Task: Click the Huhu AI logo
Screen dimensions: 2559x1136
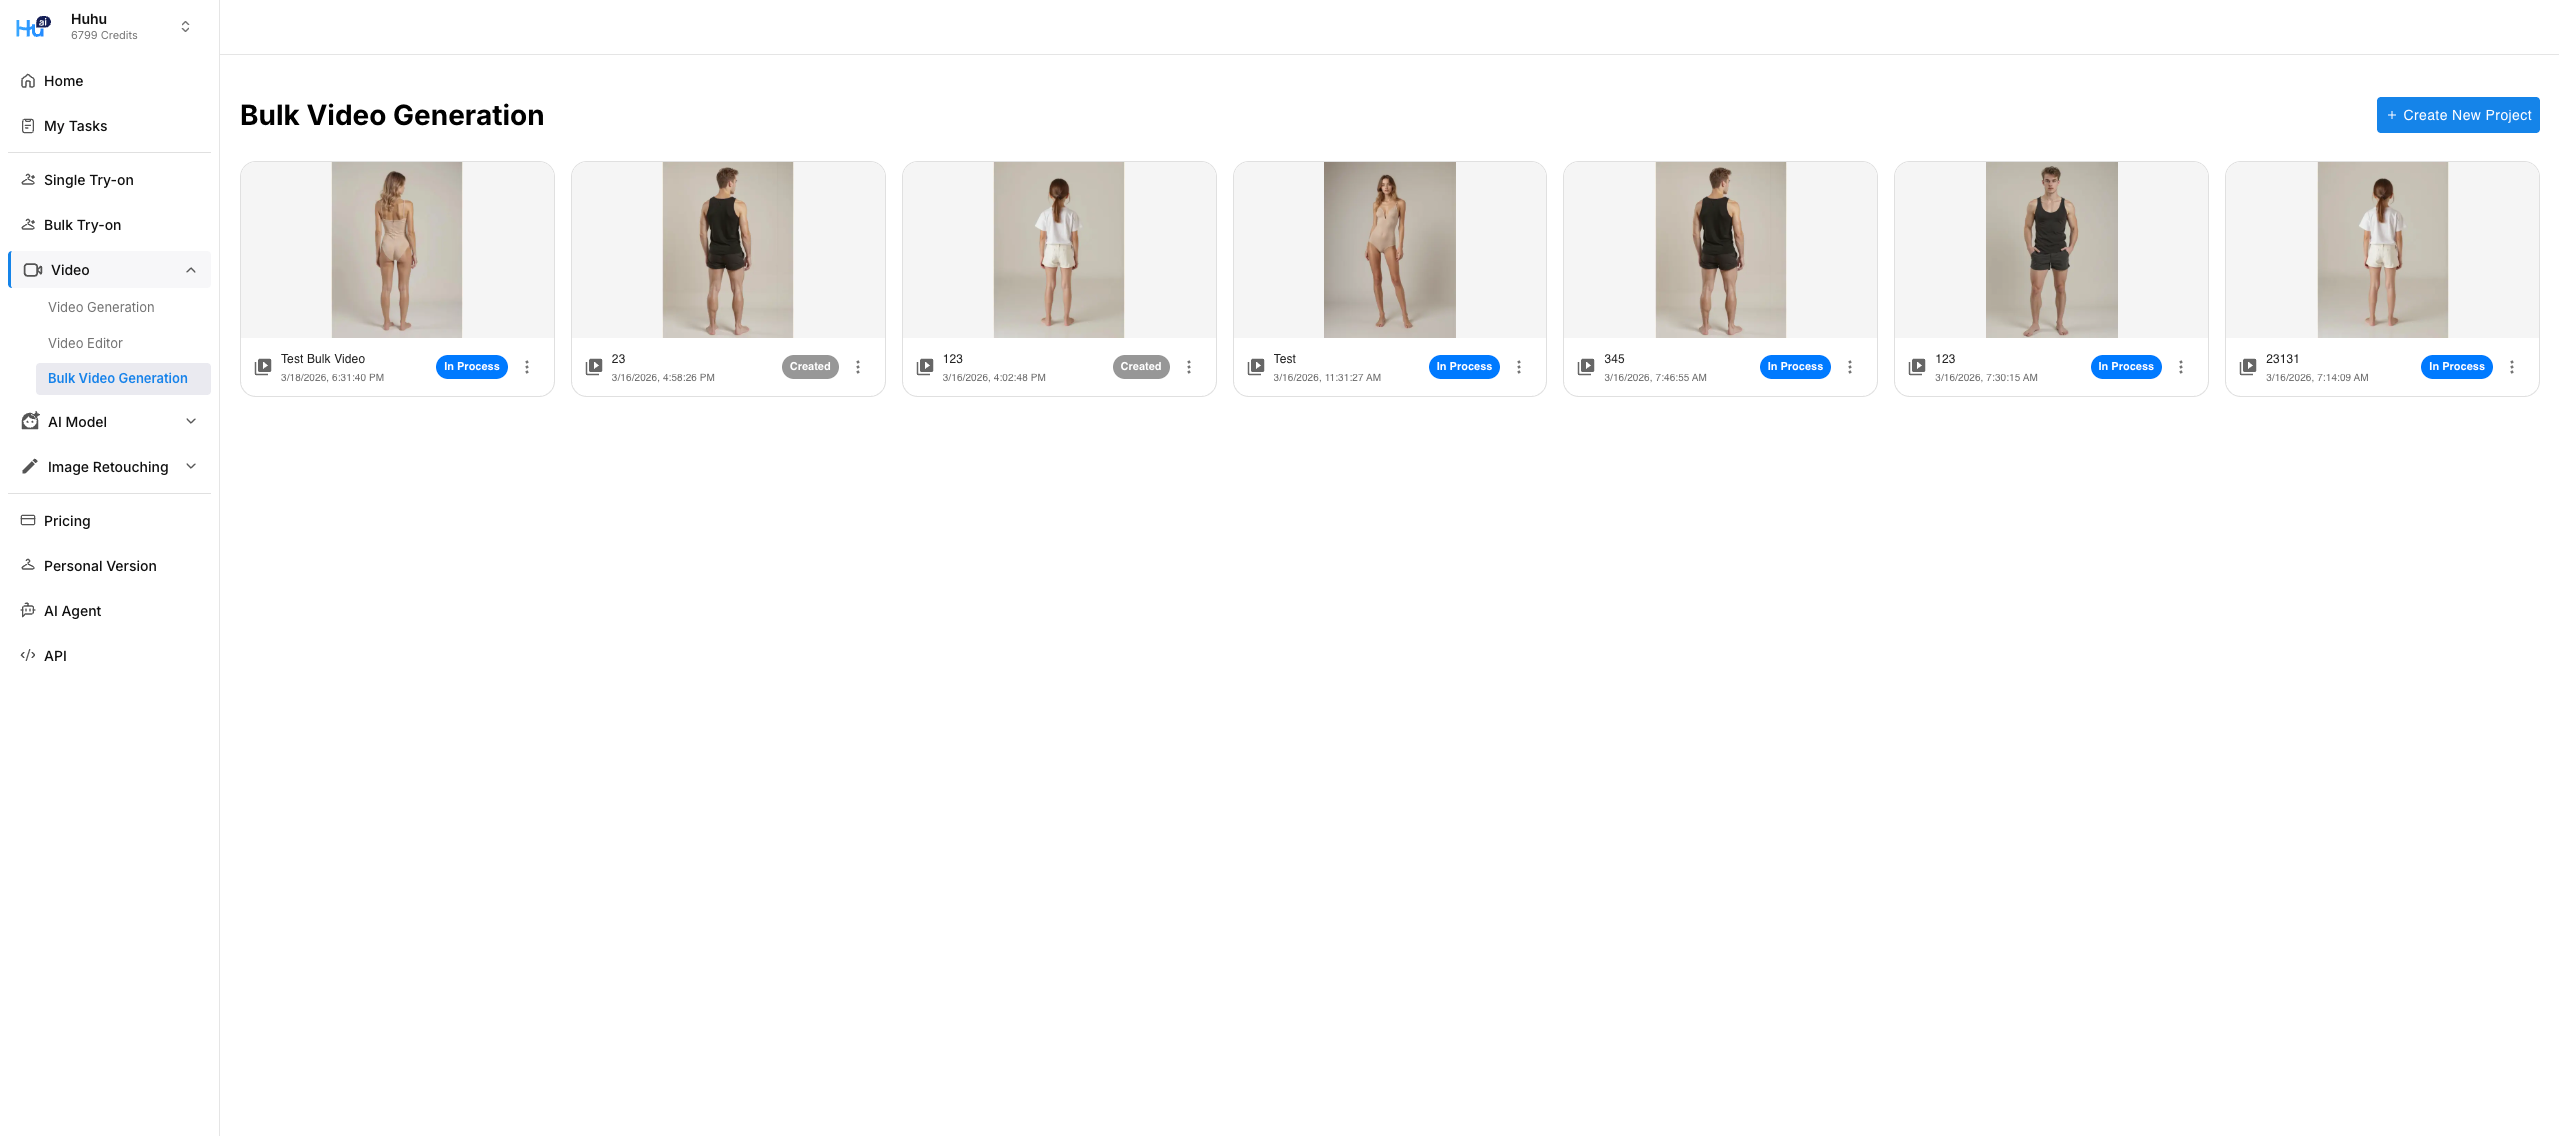Action: [x=32, y=26]
